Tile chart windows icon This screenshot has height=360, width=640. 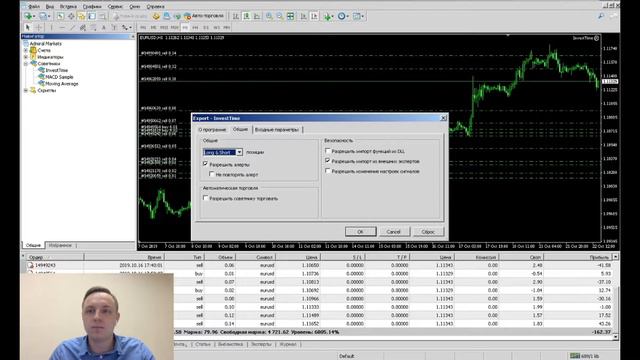[x=291, y=16]
